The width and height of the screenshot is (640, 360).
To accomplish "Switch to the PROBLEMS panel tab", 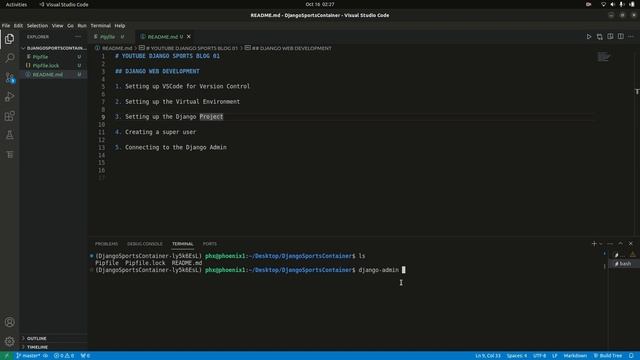I will tap(106, 244).
